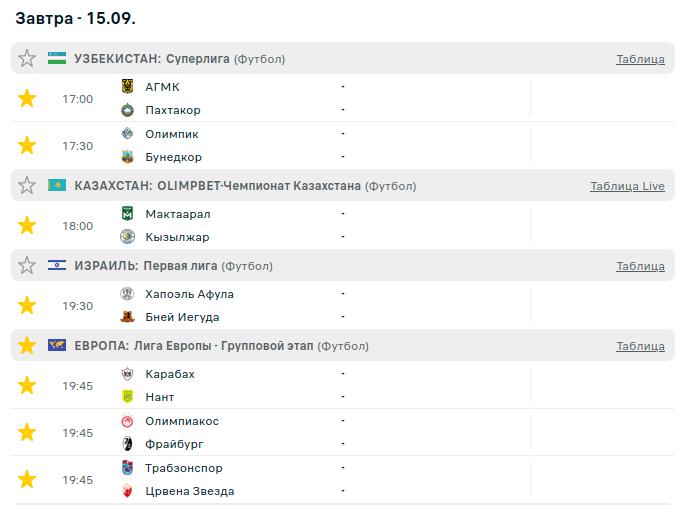
Task: Click the Freiburg club logo
Action: click(x=127, y=444)
